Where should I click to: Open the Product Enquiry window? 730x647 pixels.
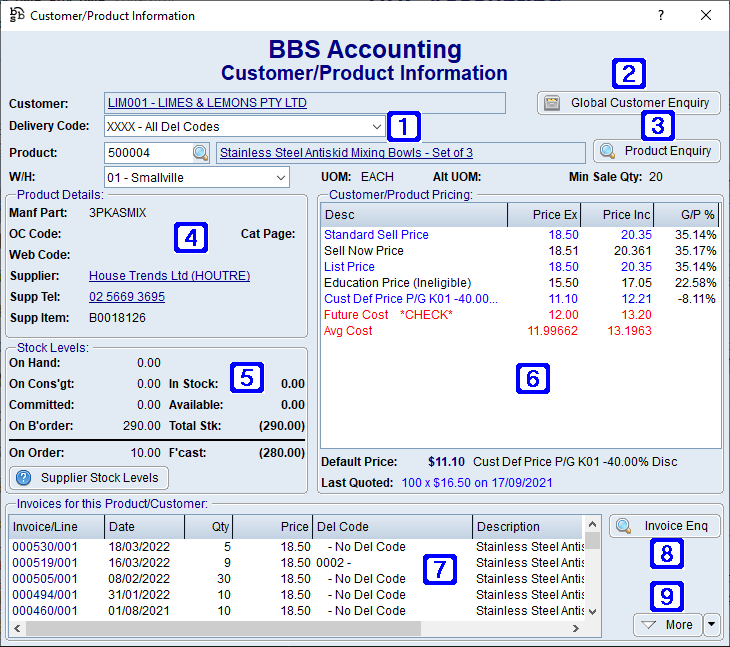656,151
